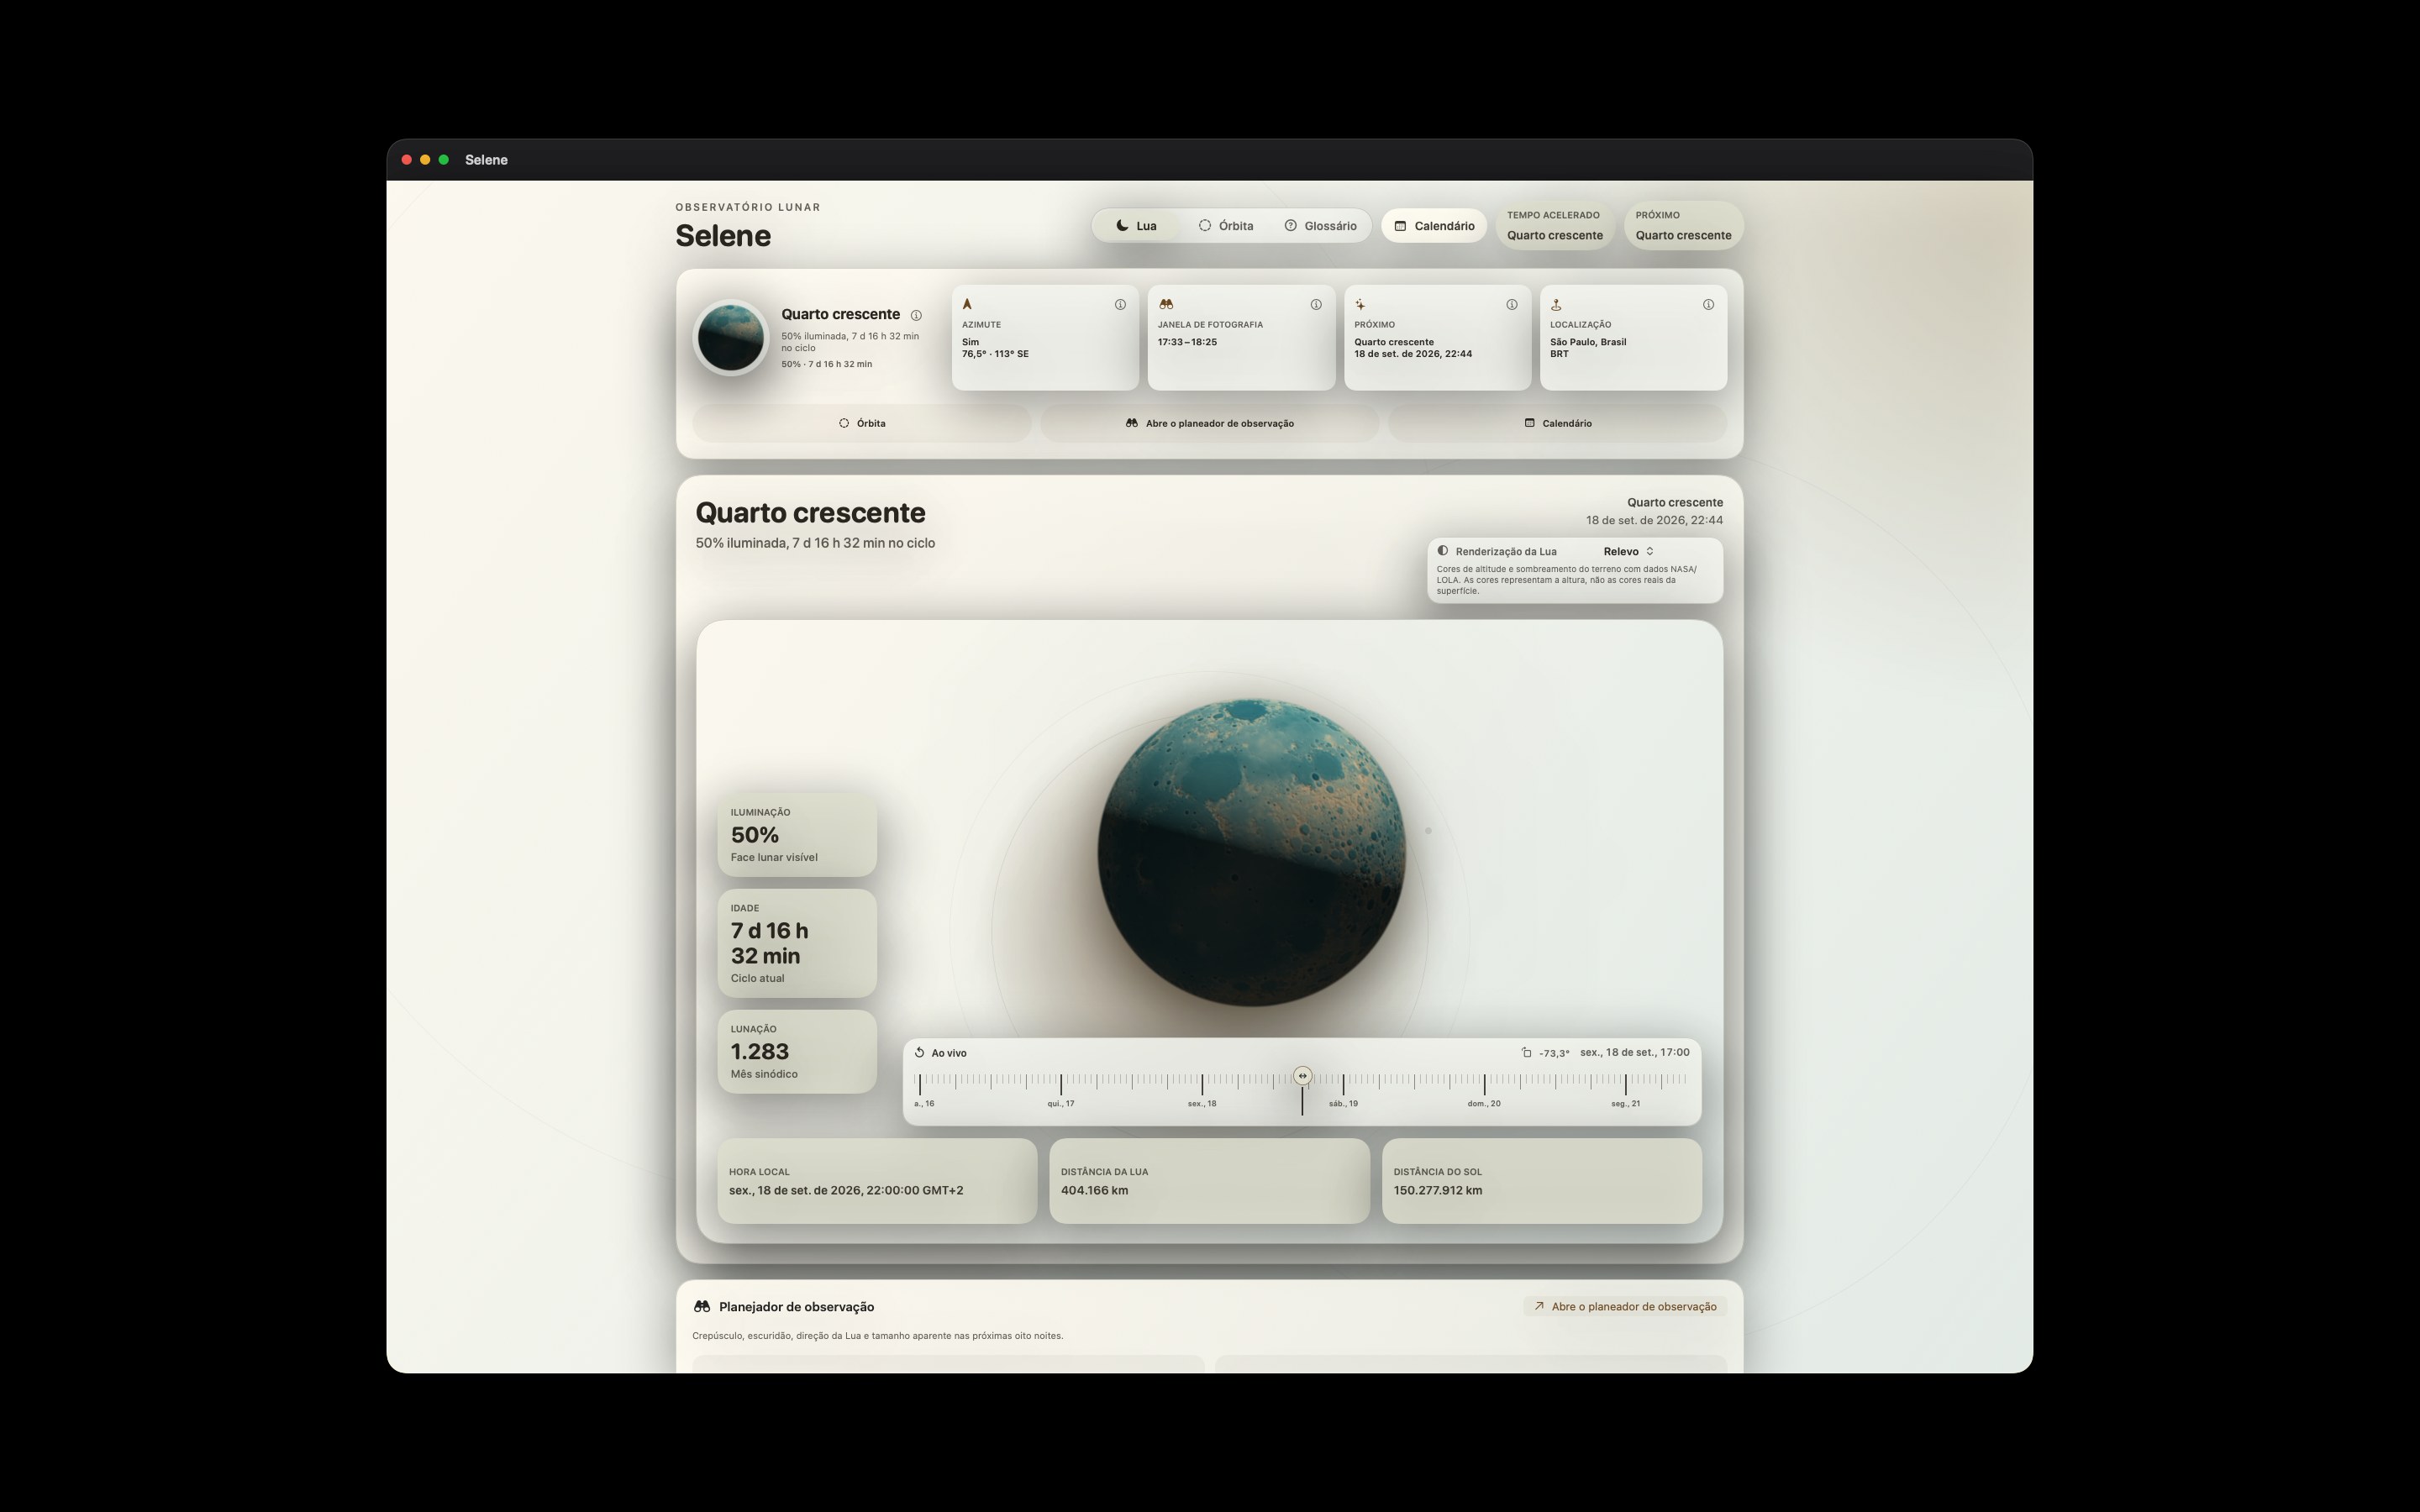Viewport: 2420px width, 1512px height.
Task: Click the Idade 7 d 16 h card
Action: pyautogui.click(x=797, y=943)
